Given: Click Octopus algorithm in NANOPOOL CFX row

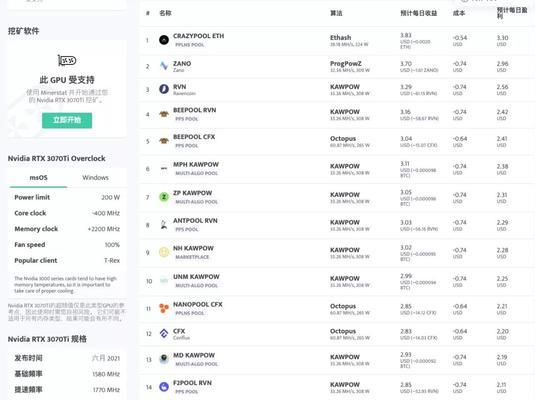Looking at the screenshot, I should [343, 306].
